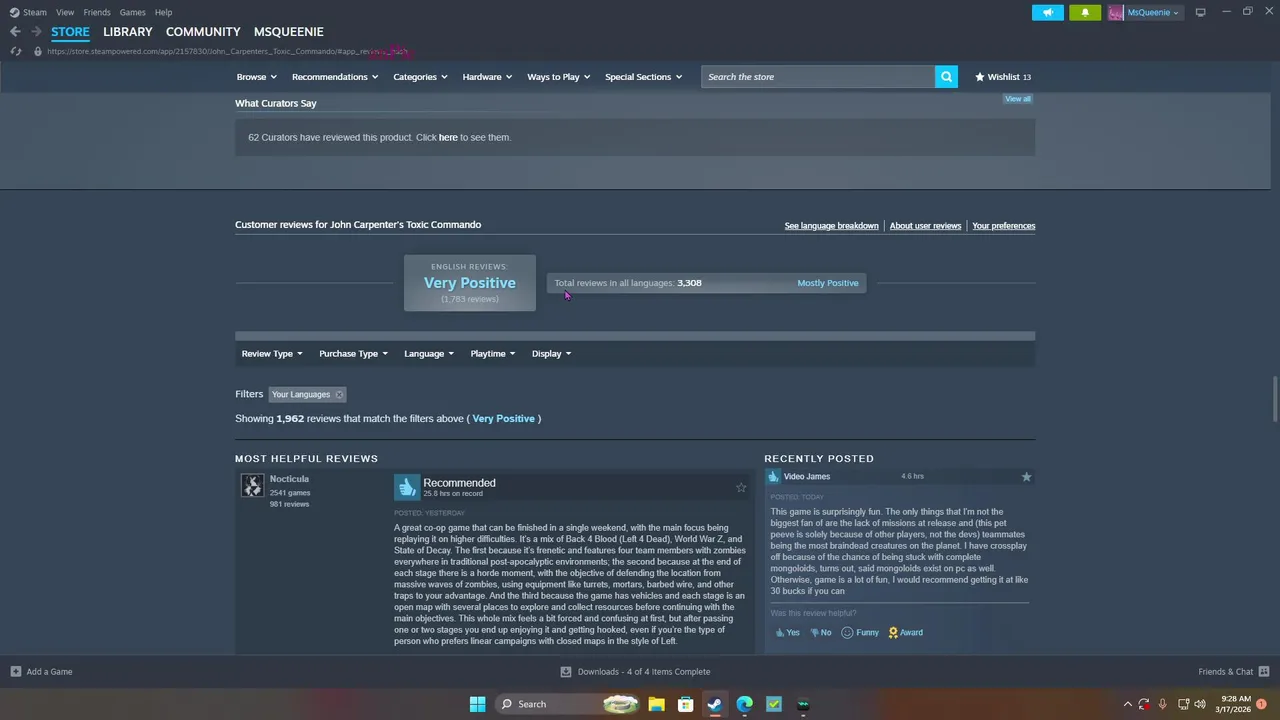This screenshot has width=1280, height=720.
Task: Open Microsoft Edge from taskbar
Action: point(745,704)
